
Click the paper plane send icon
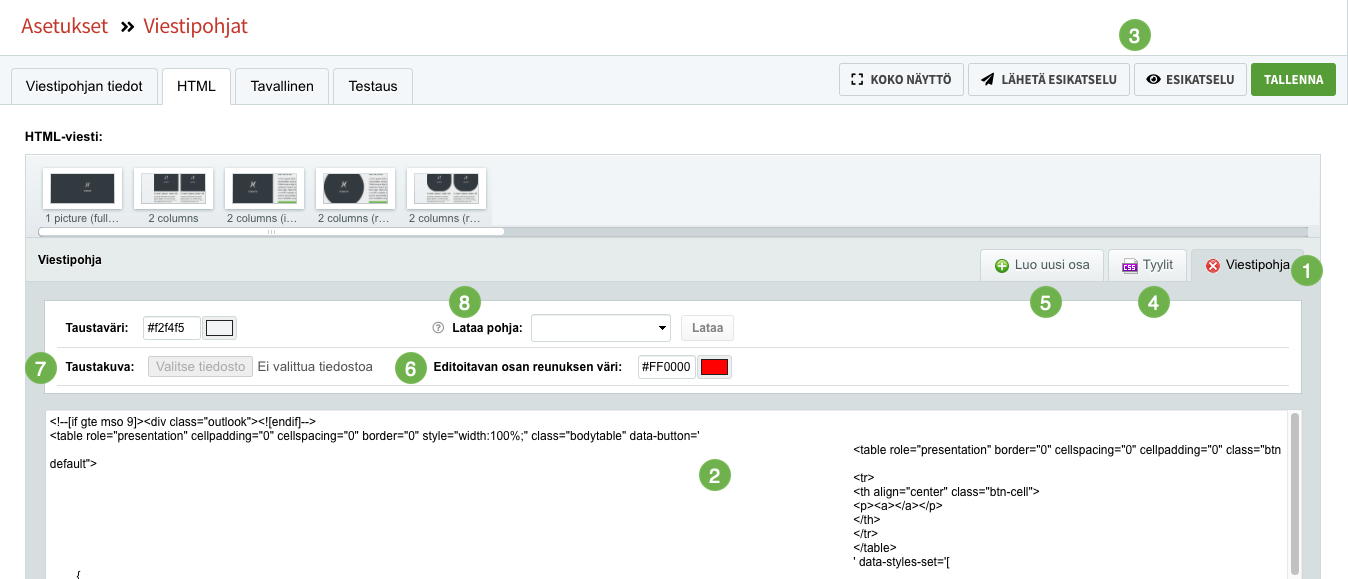(x=987, y=79)
